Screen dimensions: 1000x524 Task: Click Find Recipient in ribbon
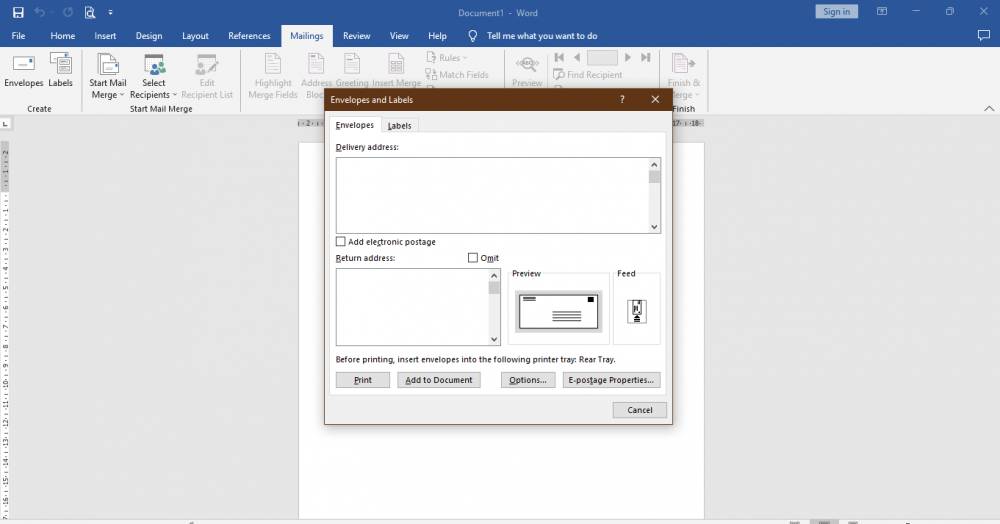587,75
